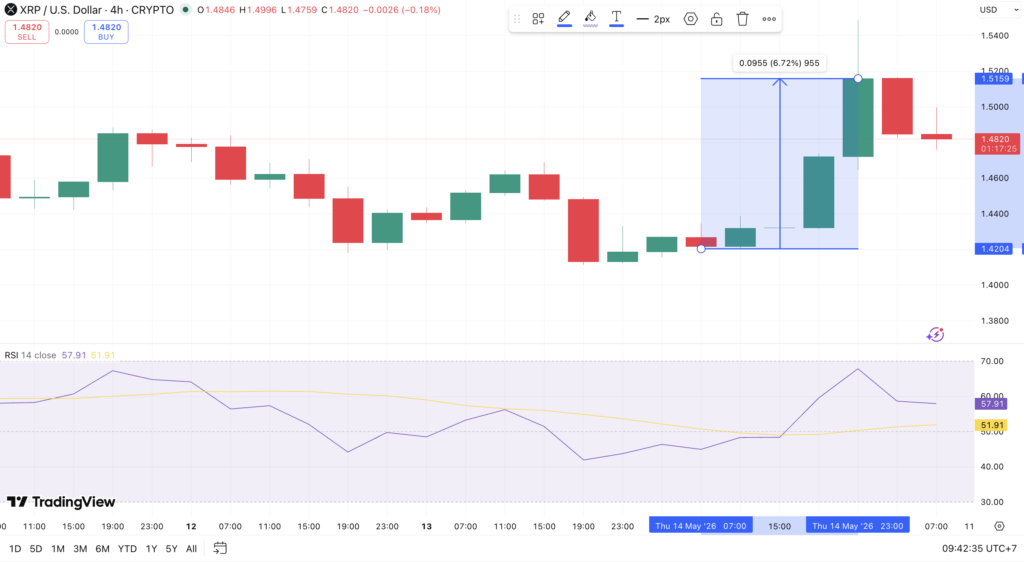This screenshot has height=562, width=1024.
Task: Select the measurement start point handle at 1.4204
Action: point(701,249)
